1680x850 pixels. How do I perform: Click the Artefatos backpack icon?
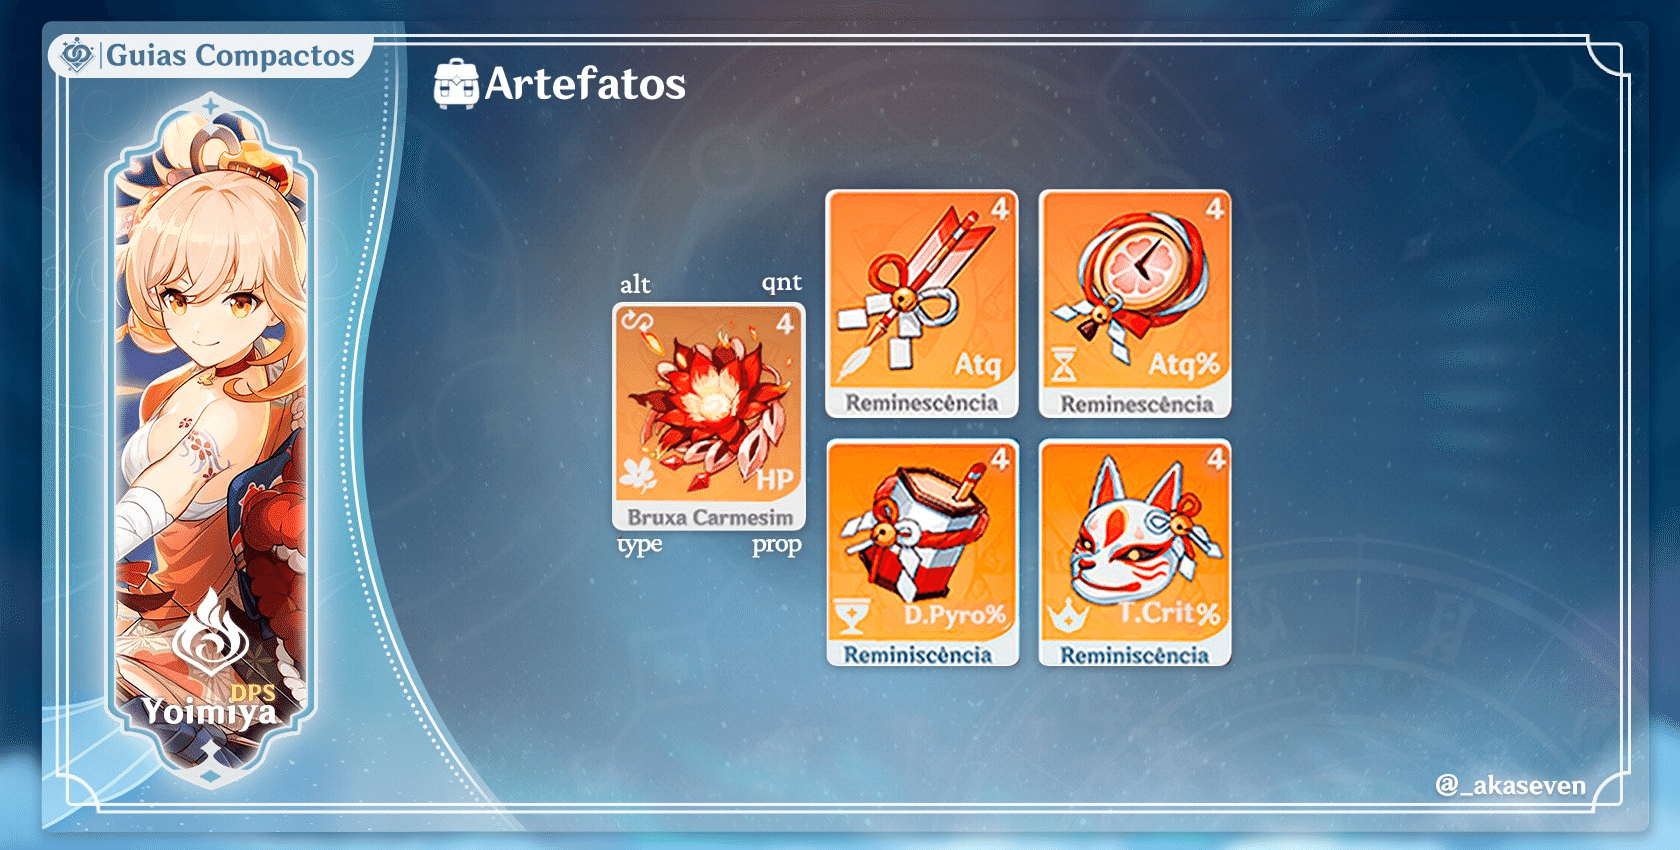tap(455, 83)
